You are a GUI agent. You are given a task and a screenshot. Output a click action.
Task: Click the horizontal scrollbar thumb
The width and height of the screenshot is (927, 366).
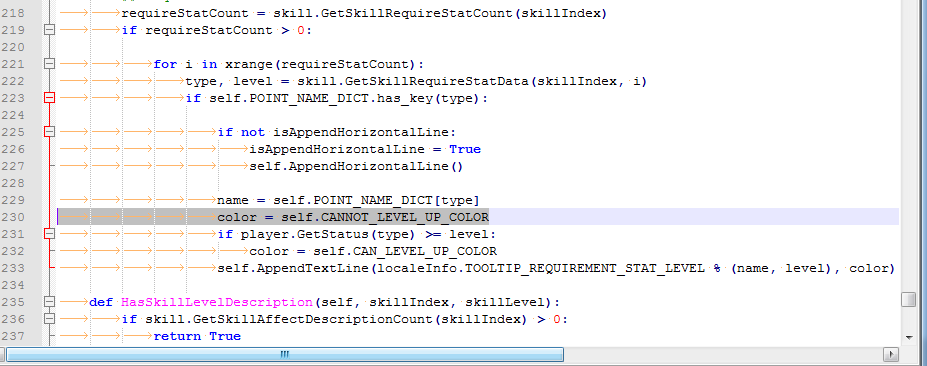pos(284,354)
